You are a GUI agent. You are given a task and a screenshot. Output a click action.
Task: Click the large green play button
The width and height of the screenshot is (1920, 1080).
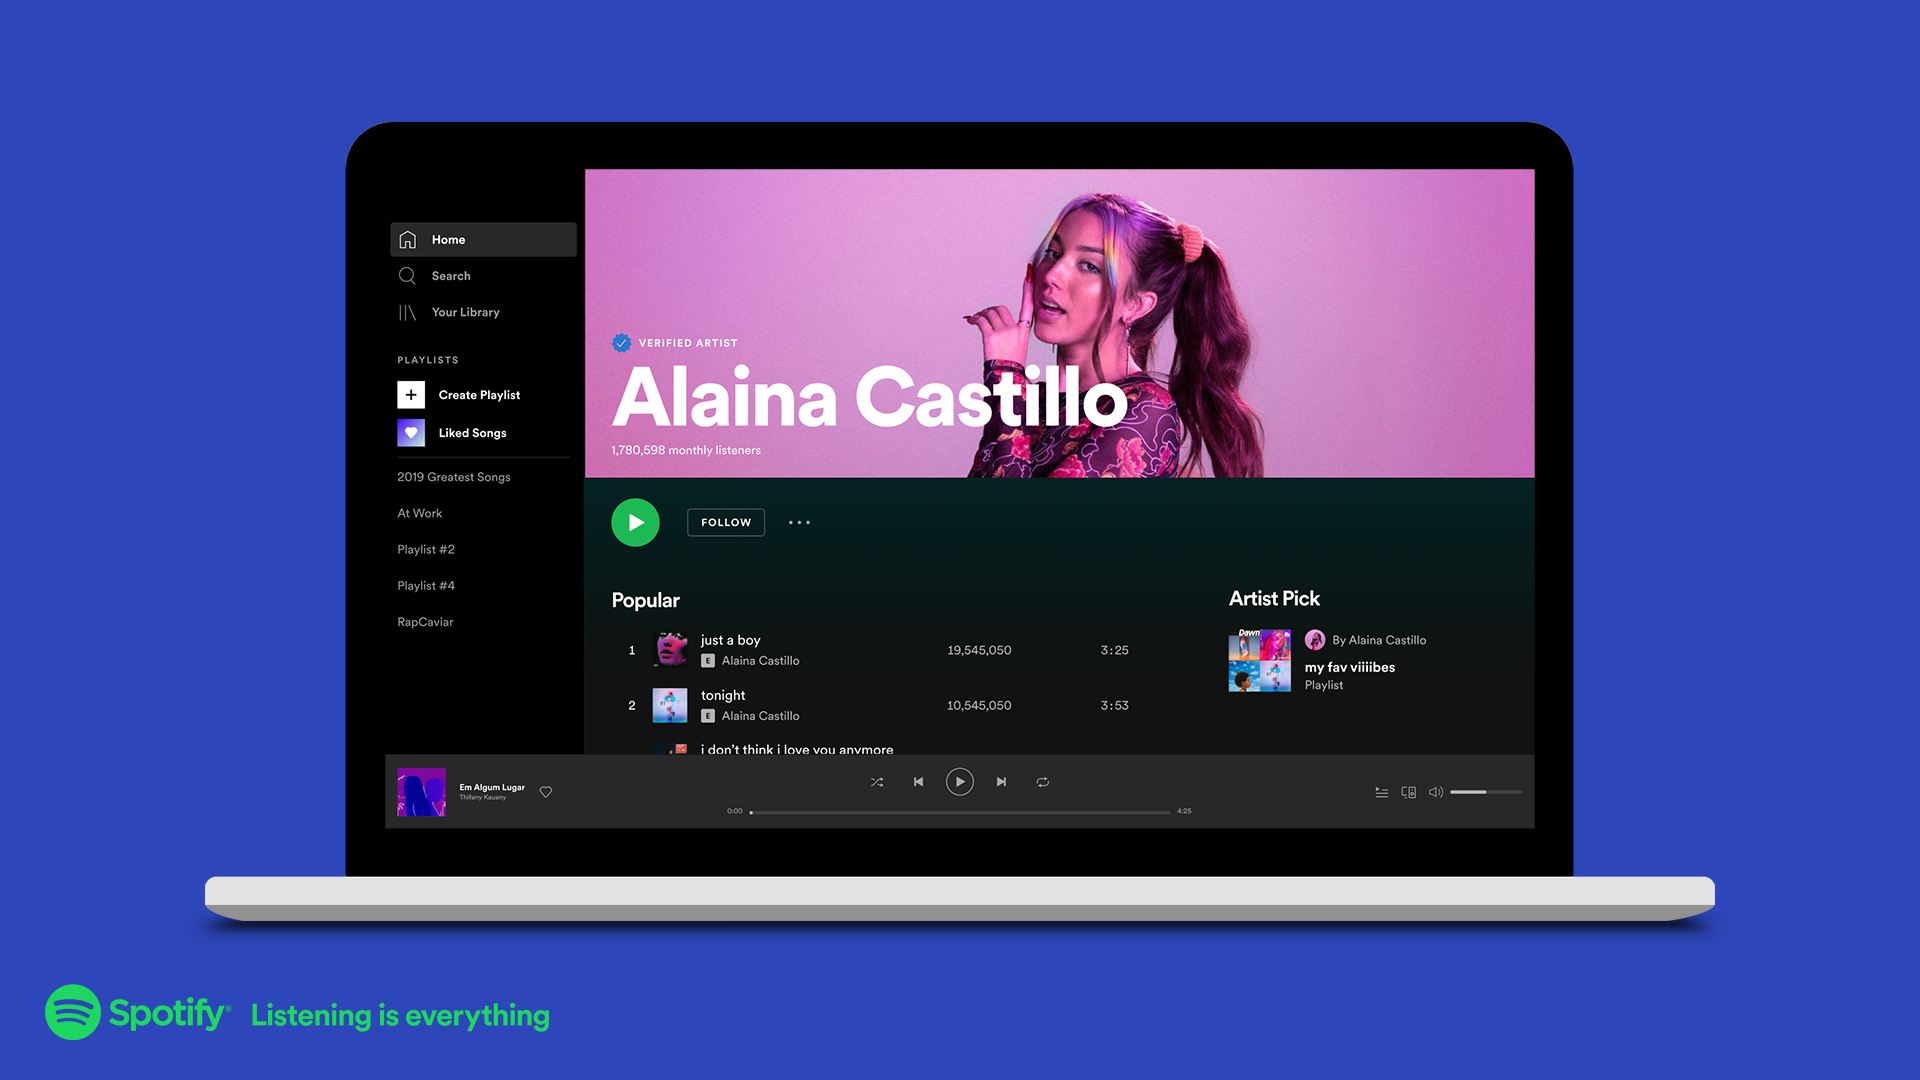(x=635, y=522)
